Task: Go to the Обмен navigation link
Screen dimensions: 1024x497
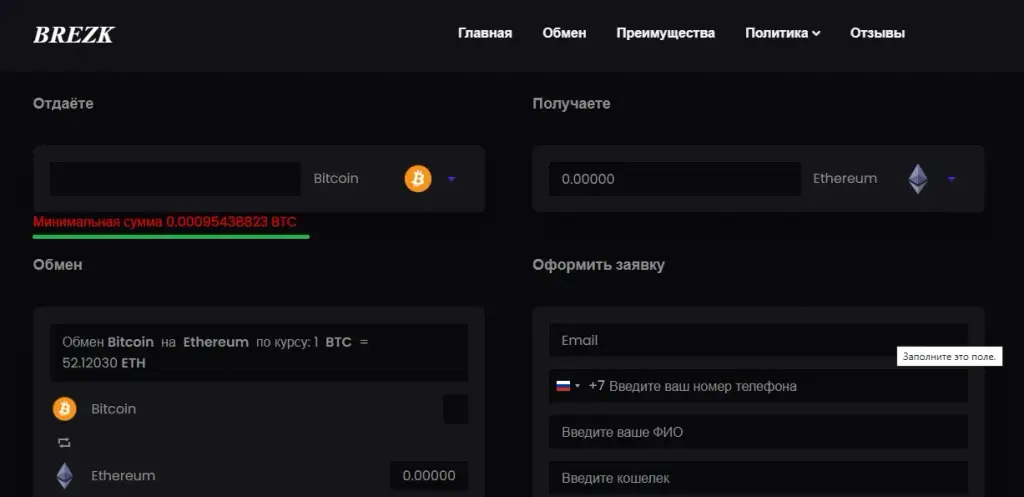Action: (564, 33)
